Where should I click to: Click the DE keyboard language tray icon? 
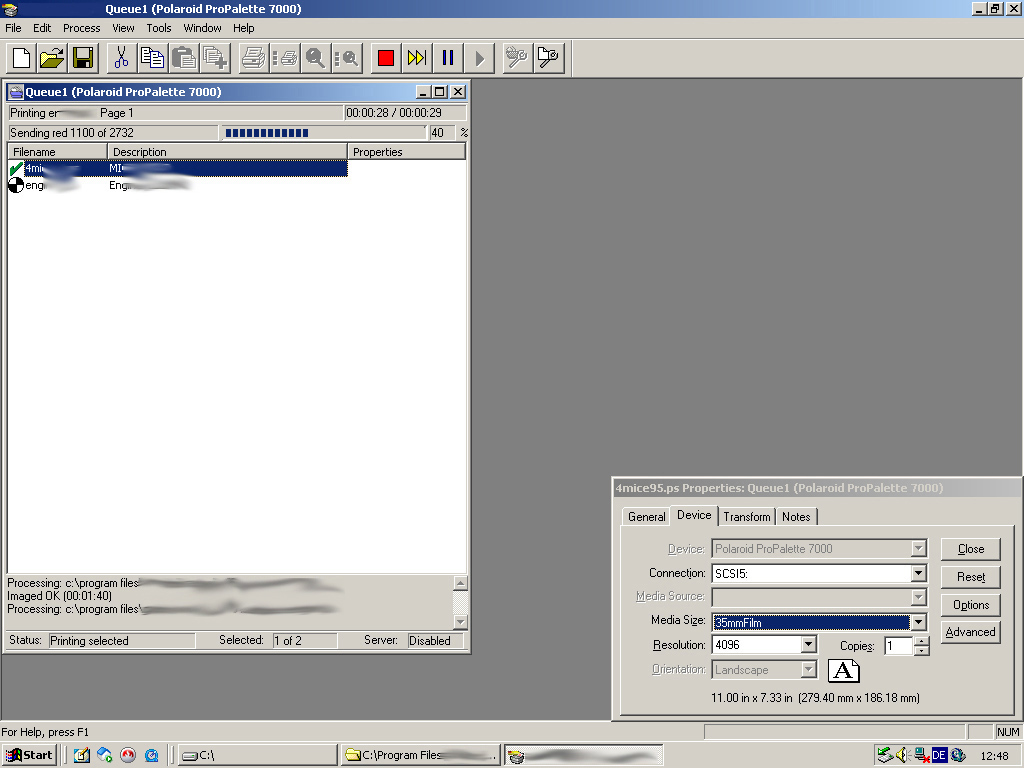click(x=939, y=756)
